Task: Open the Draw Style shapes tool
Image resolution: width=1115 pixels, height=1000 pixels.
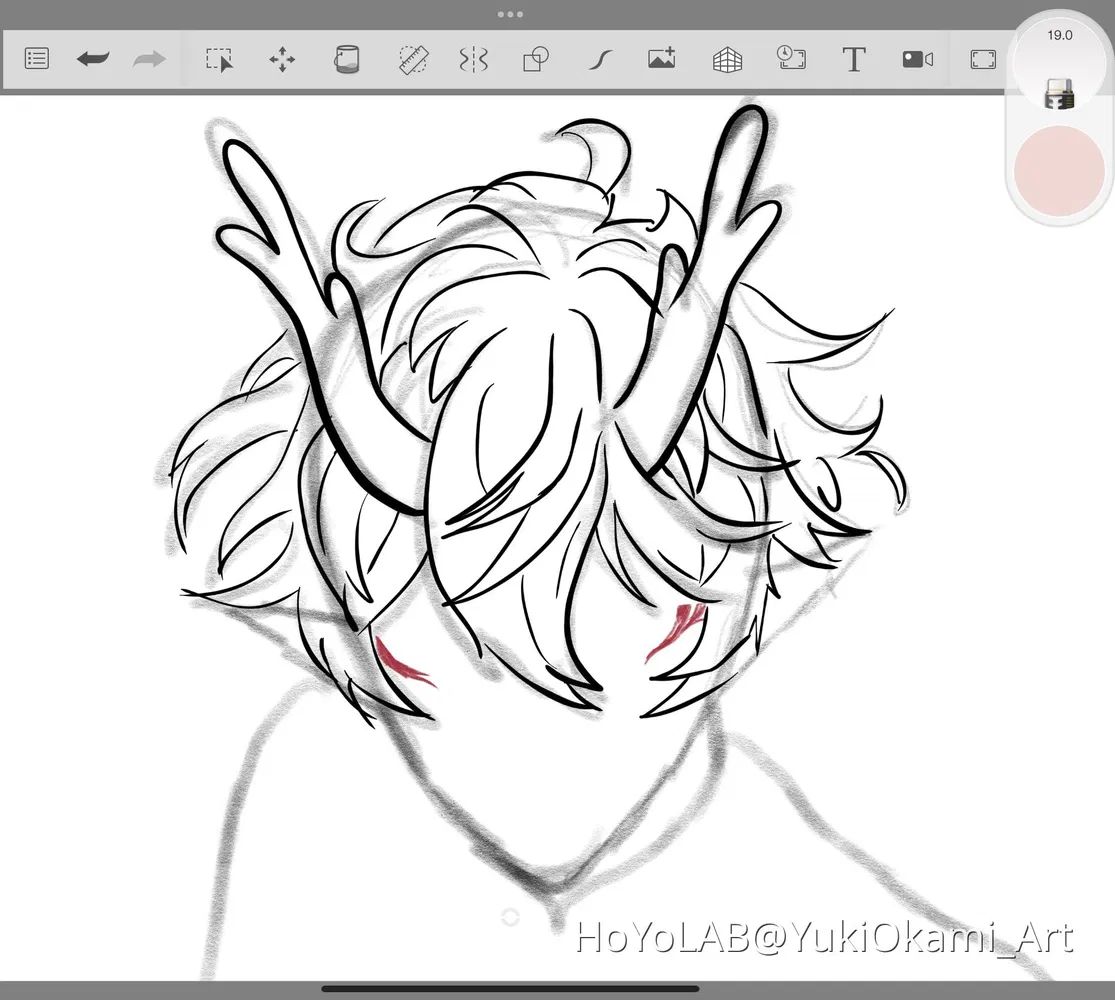Action: pos(536,59)
